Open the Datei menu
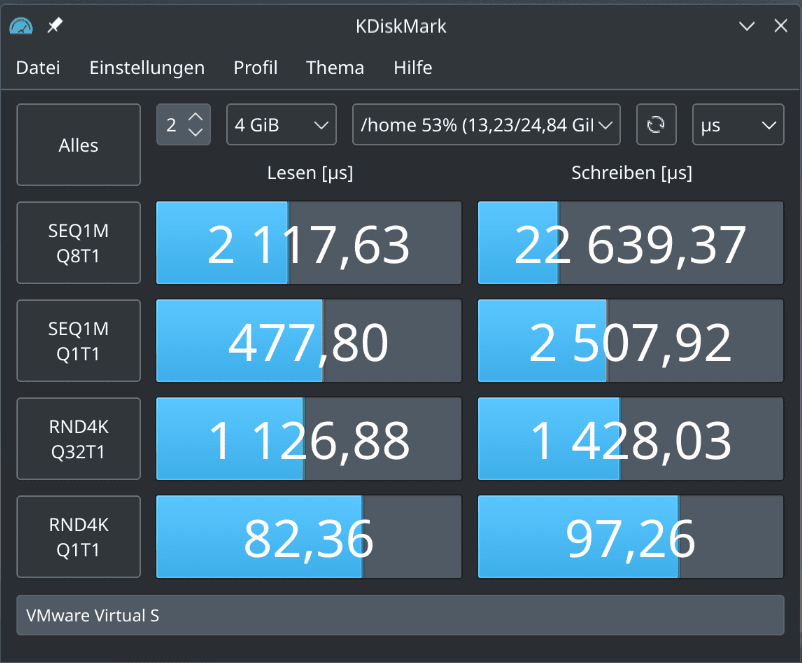 (x=38, y=68)
